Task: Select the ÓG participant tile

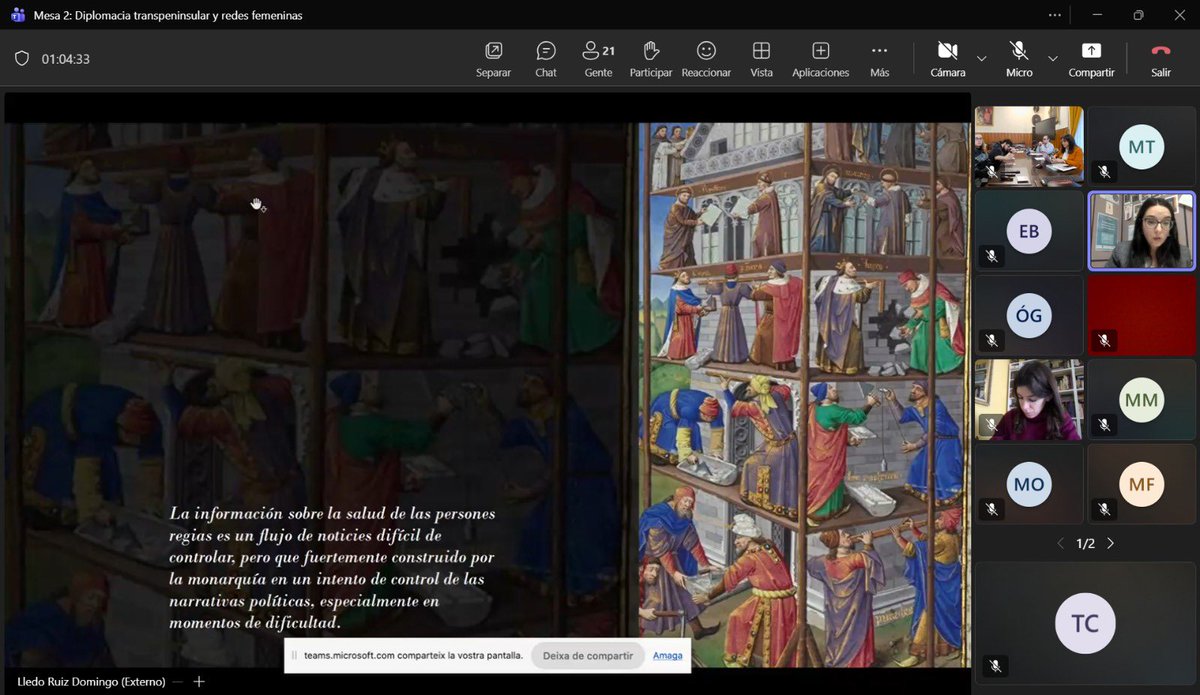Action: (1029, 316)
